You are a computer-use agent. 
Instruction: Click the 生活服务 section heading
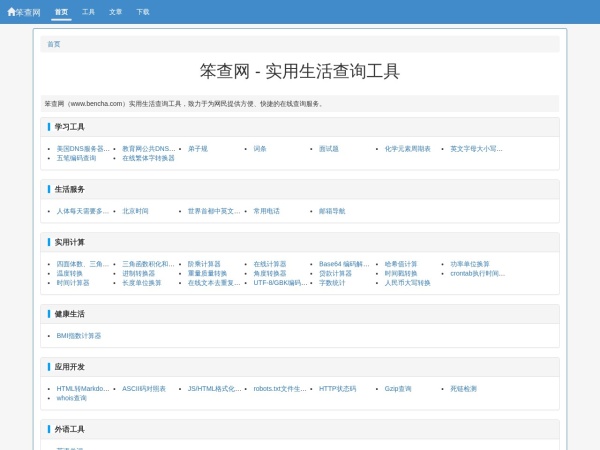[69, 189]
